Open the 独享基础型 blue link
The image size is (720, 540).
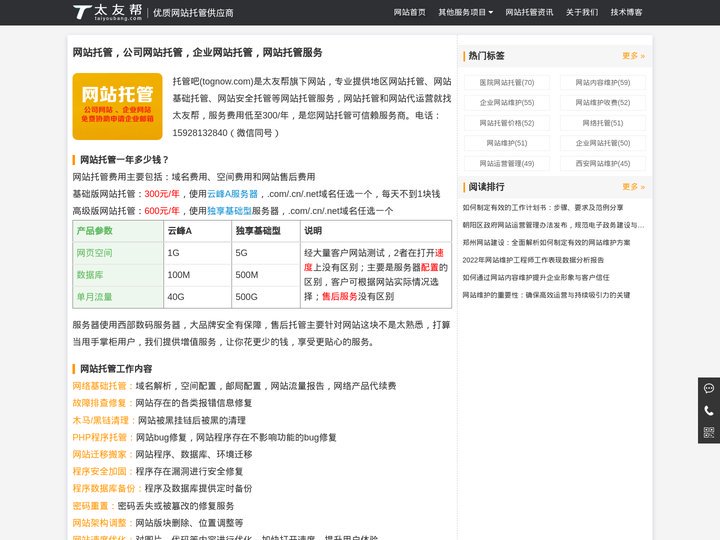point(229,211)
